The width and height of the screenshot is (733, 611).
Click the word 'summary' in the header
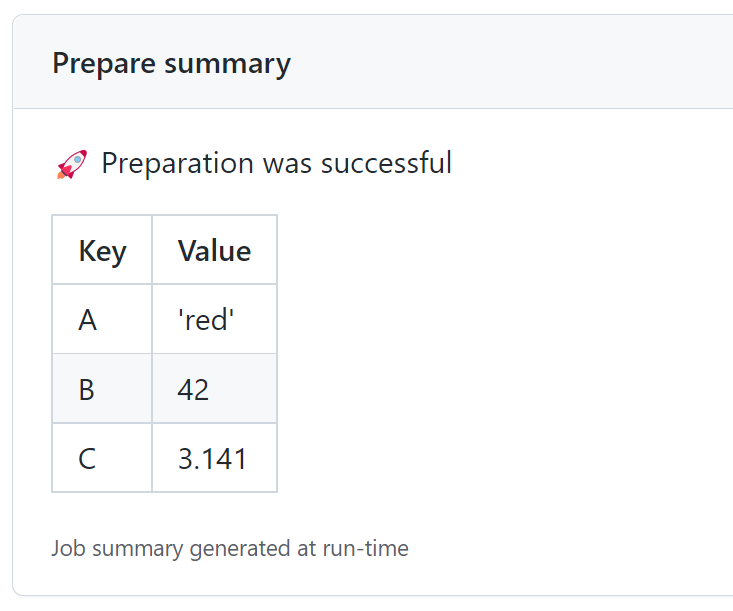[228, 65]
